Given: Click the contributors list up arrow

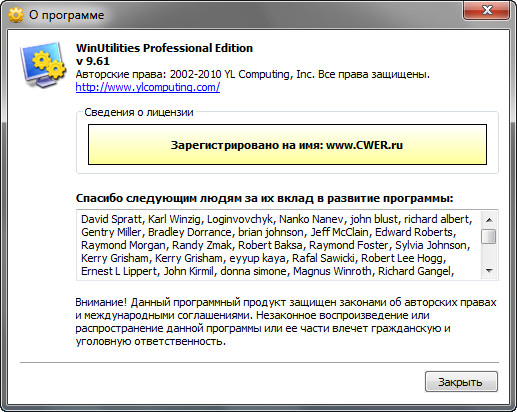Looking at the screenshot, I should [489, 220].
